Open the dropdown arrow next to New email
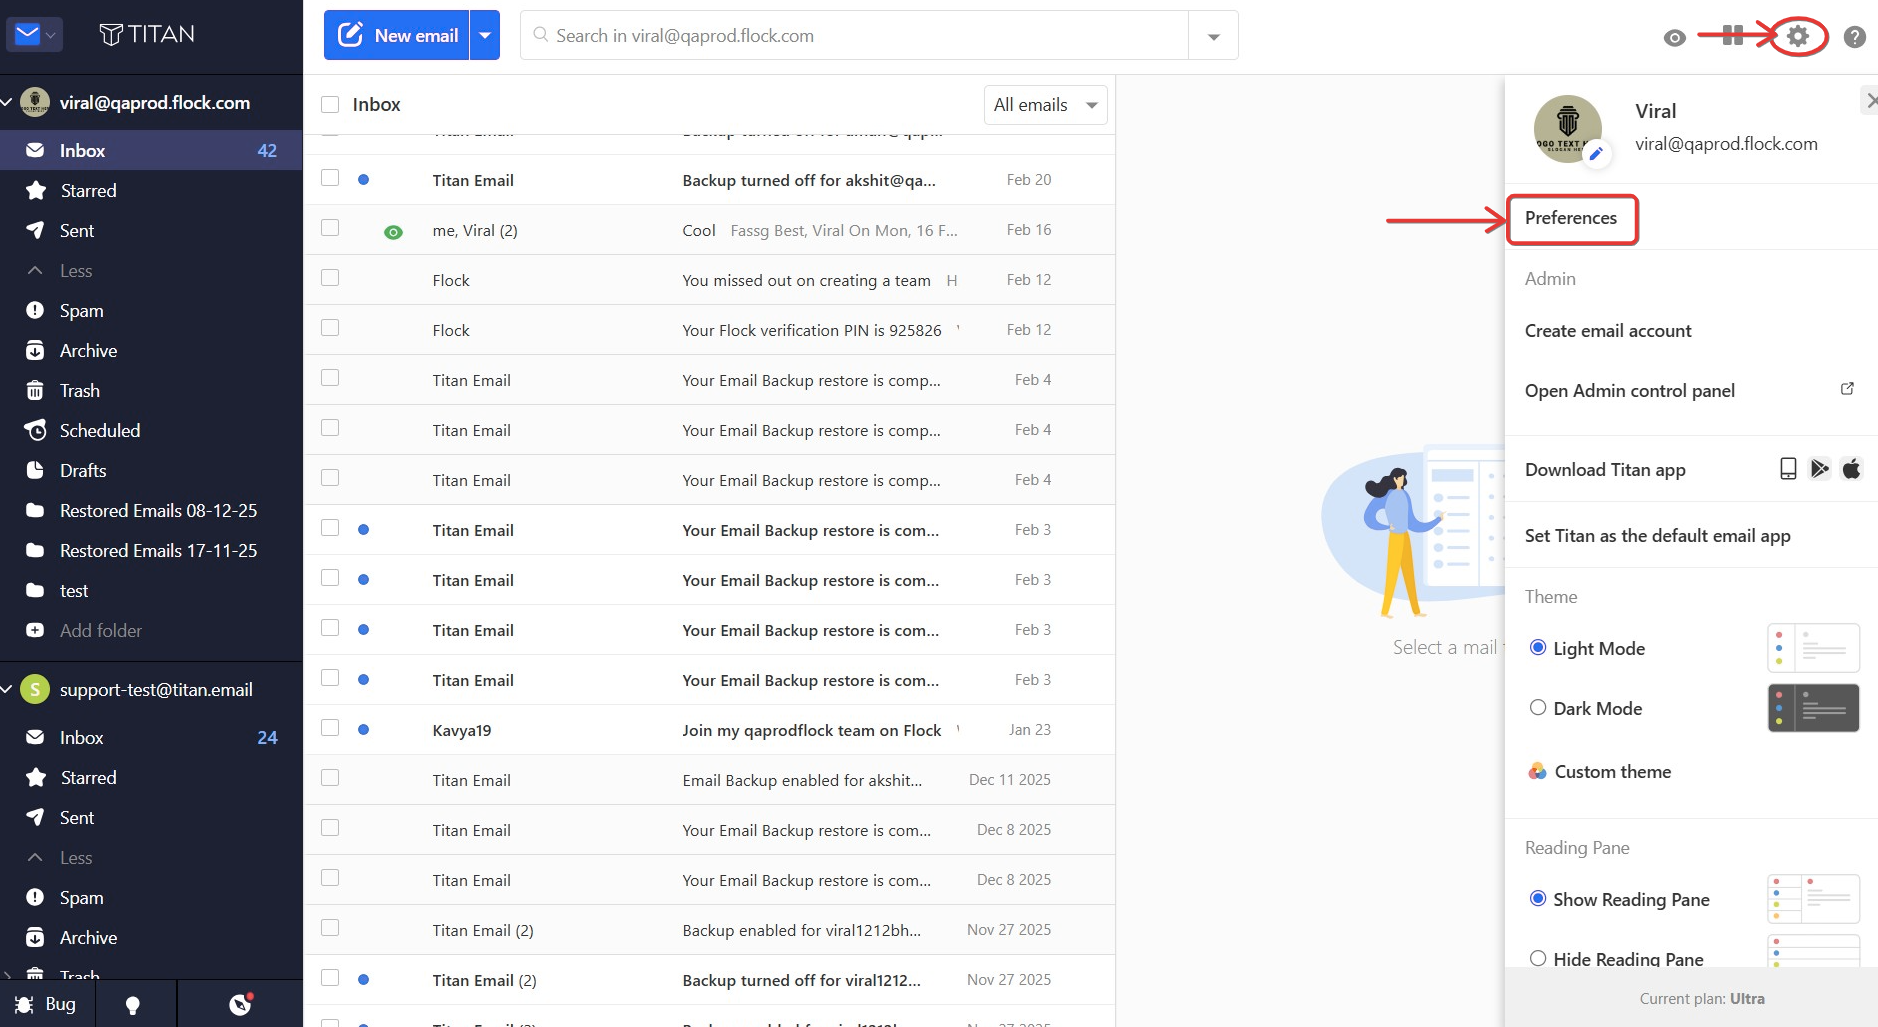The image size is (1878, 1027). tap(485, 35)
